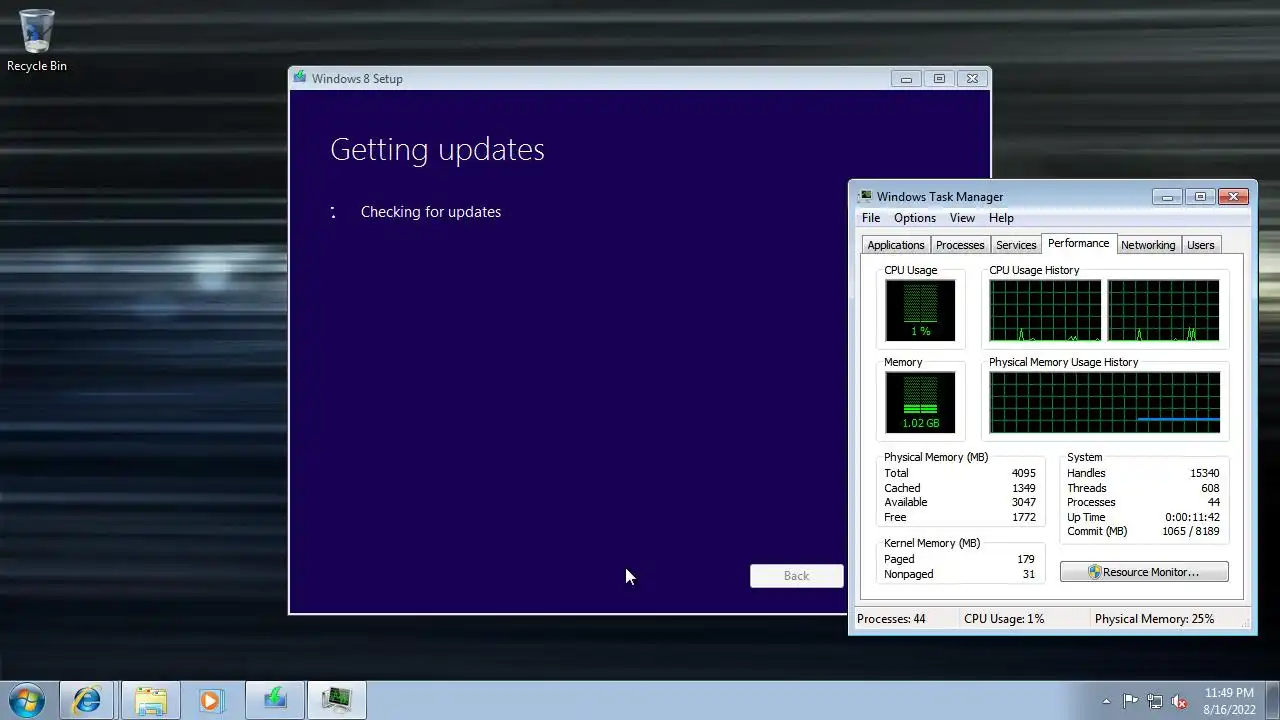
Task: Select Task Manager taskbar icon
Action: (337, 700)
